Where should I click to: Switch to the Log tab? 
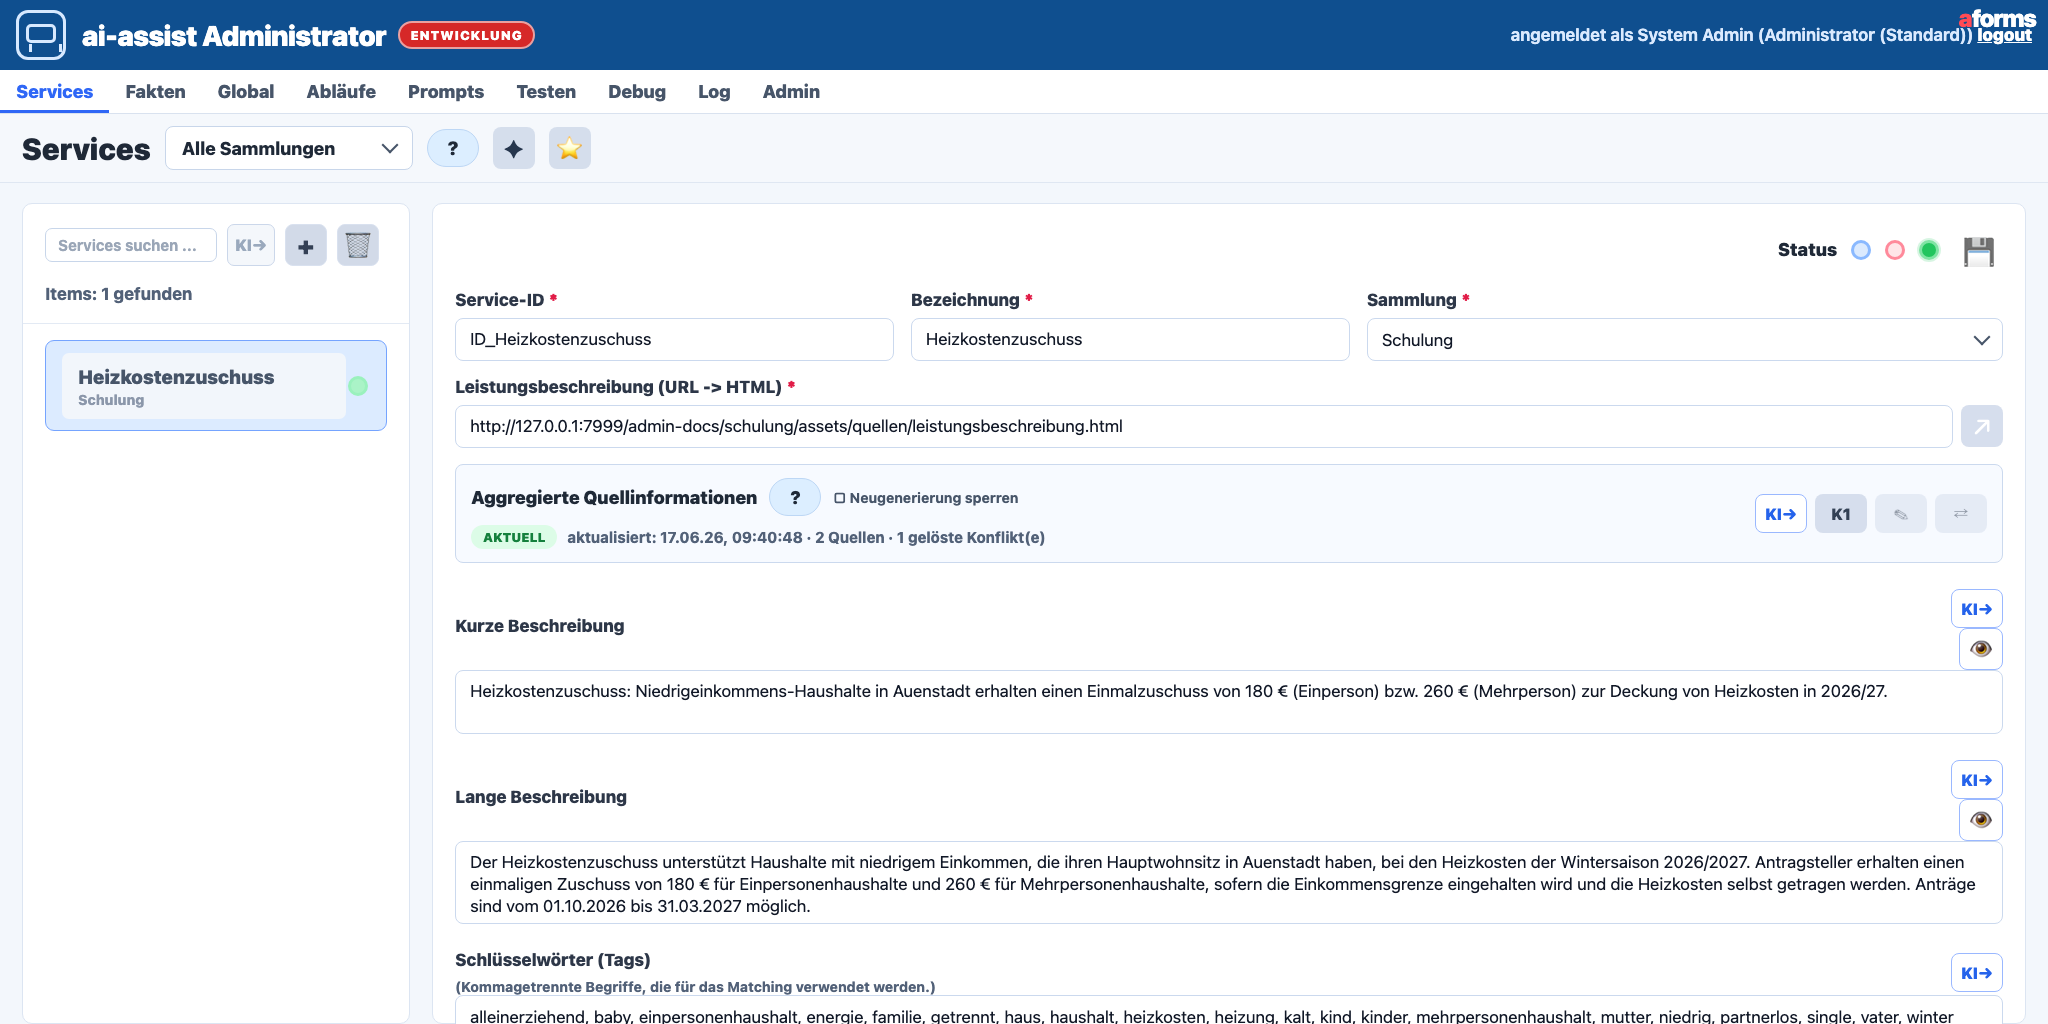(x=714, y=92)
